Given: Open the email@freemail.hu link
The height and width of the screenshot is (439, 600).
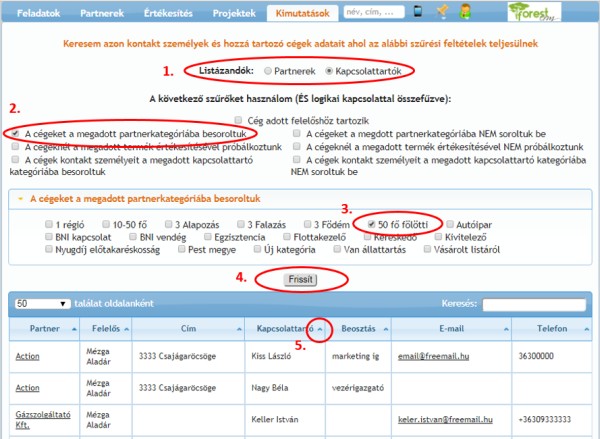Looking at the screenshot, I should click(x=432, y=355).
